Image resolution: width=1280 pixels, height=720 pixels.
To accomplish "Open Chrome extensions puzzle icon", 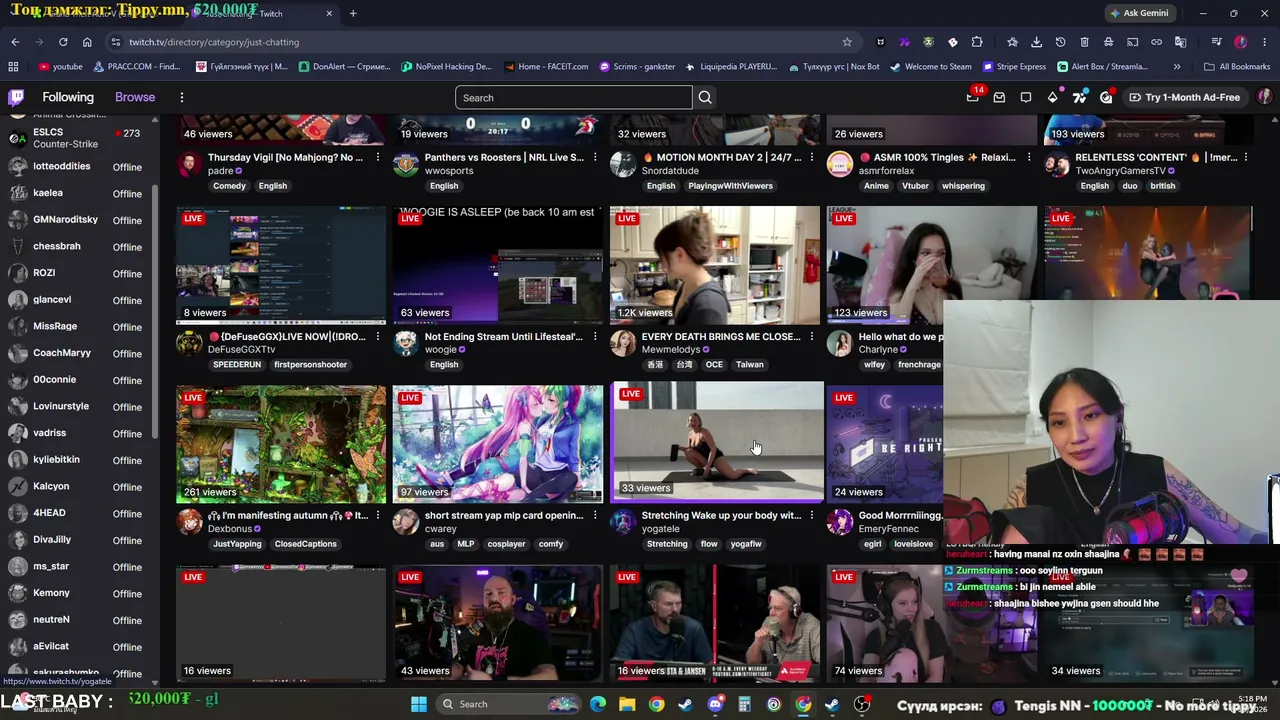I will (977, 42).
